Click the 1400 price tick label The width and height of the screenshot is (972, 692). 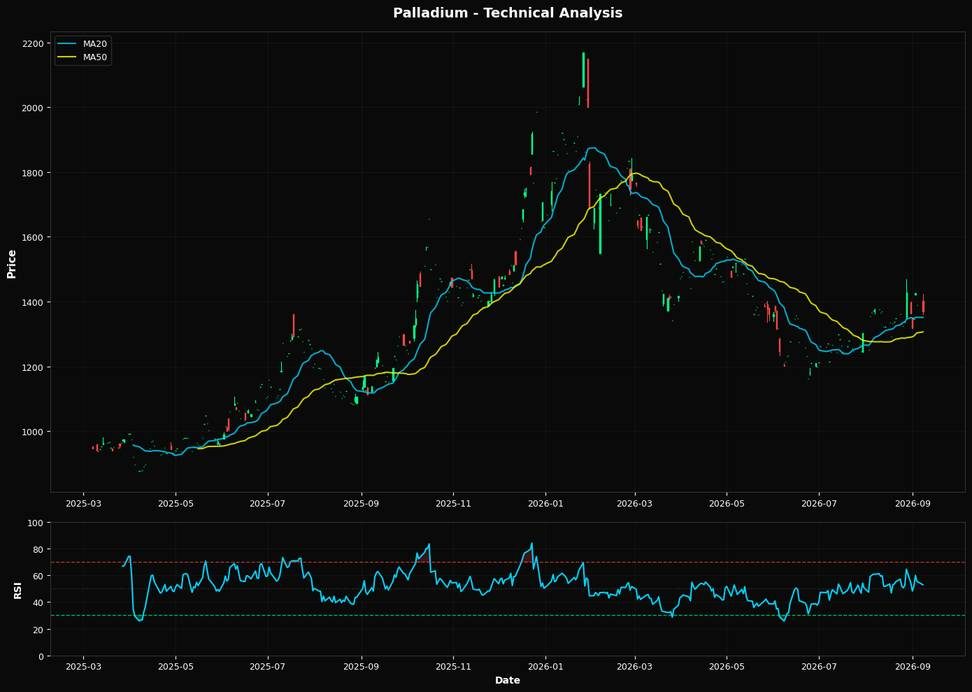click(32, 303)
